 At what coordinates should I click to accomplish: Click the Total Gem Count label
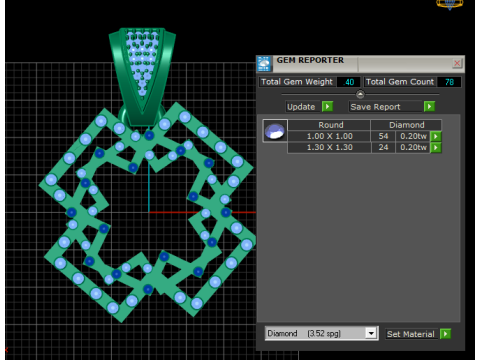400,82
